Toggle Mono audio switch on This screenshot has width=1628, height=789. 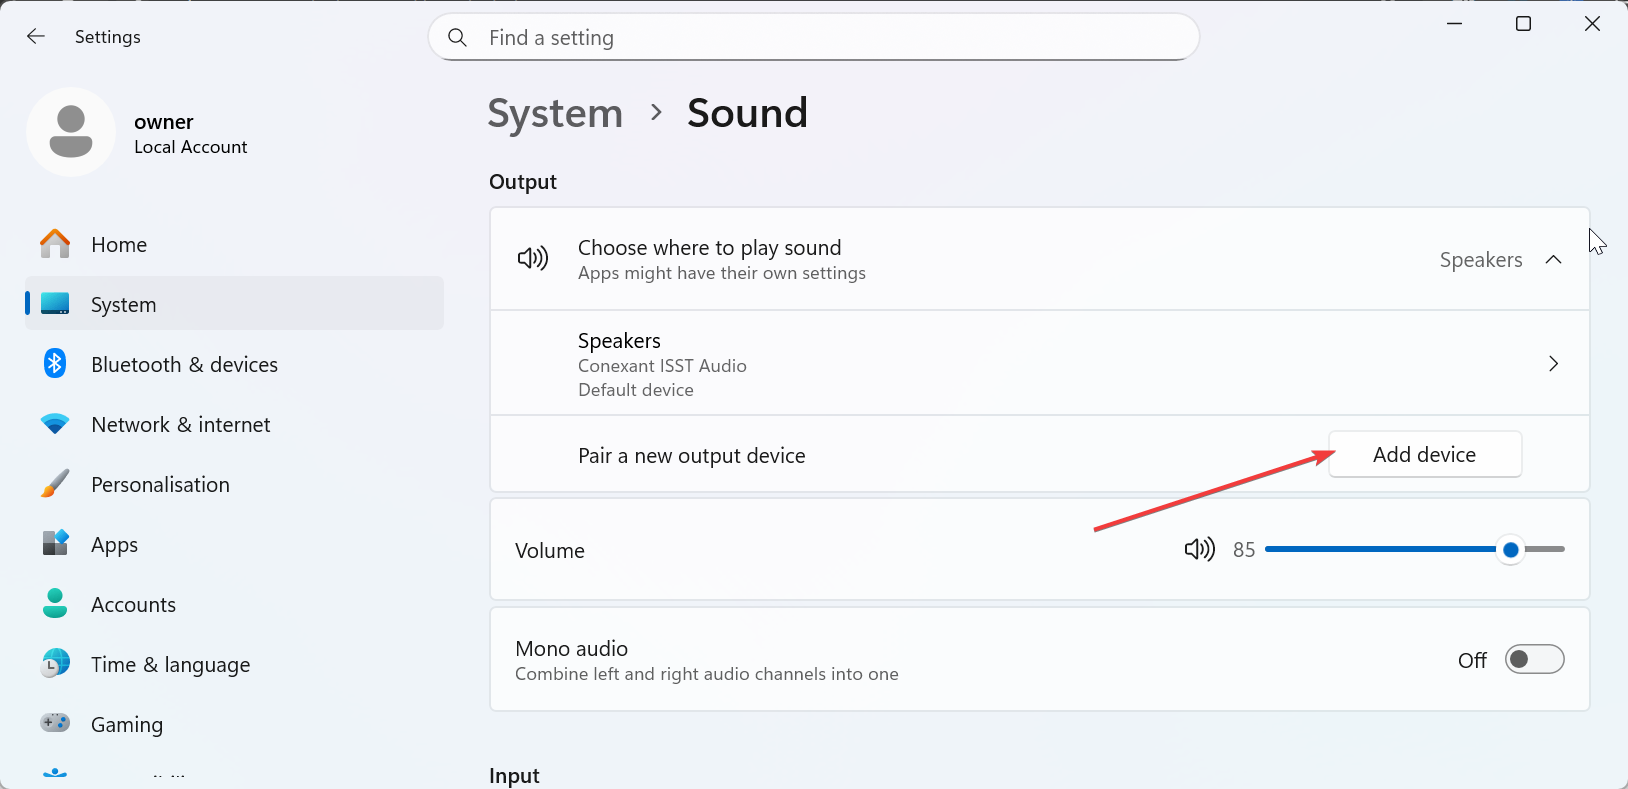pyautogui.click(x=1534, y=660)
